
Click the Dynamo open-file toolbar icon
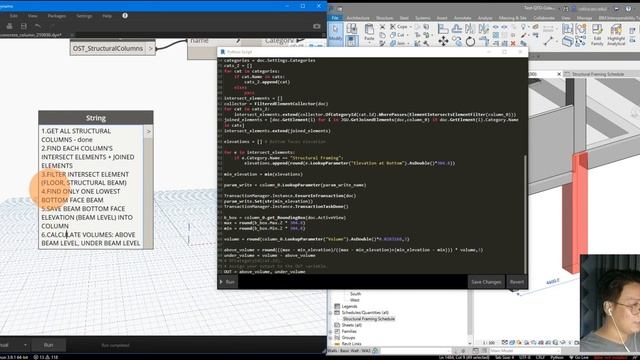9,26
